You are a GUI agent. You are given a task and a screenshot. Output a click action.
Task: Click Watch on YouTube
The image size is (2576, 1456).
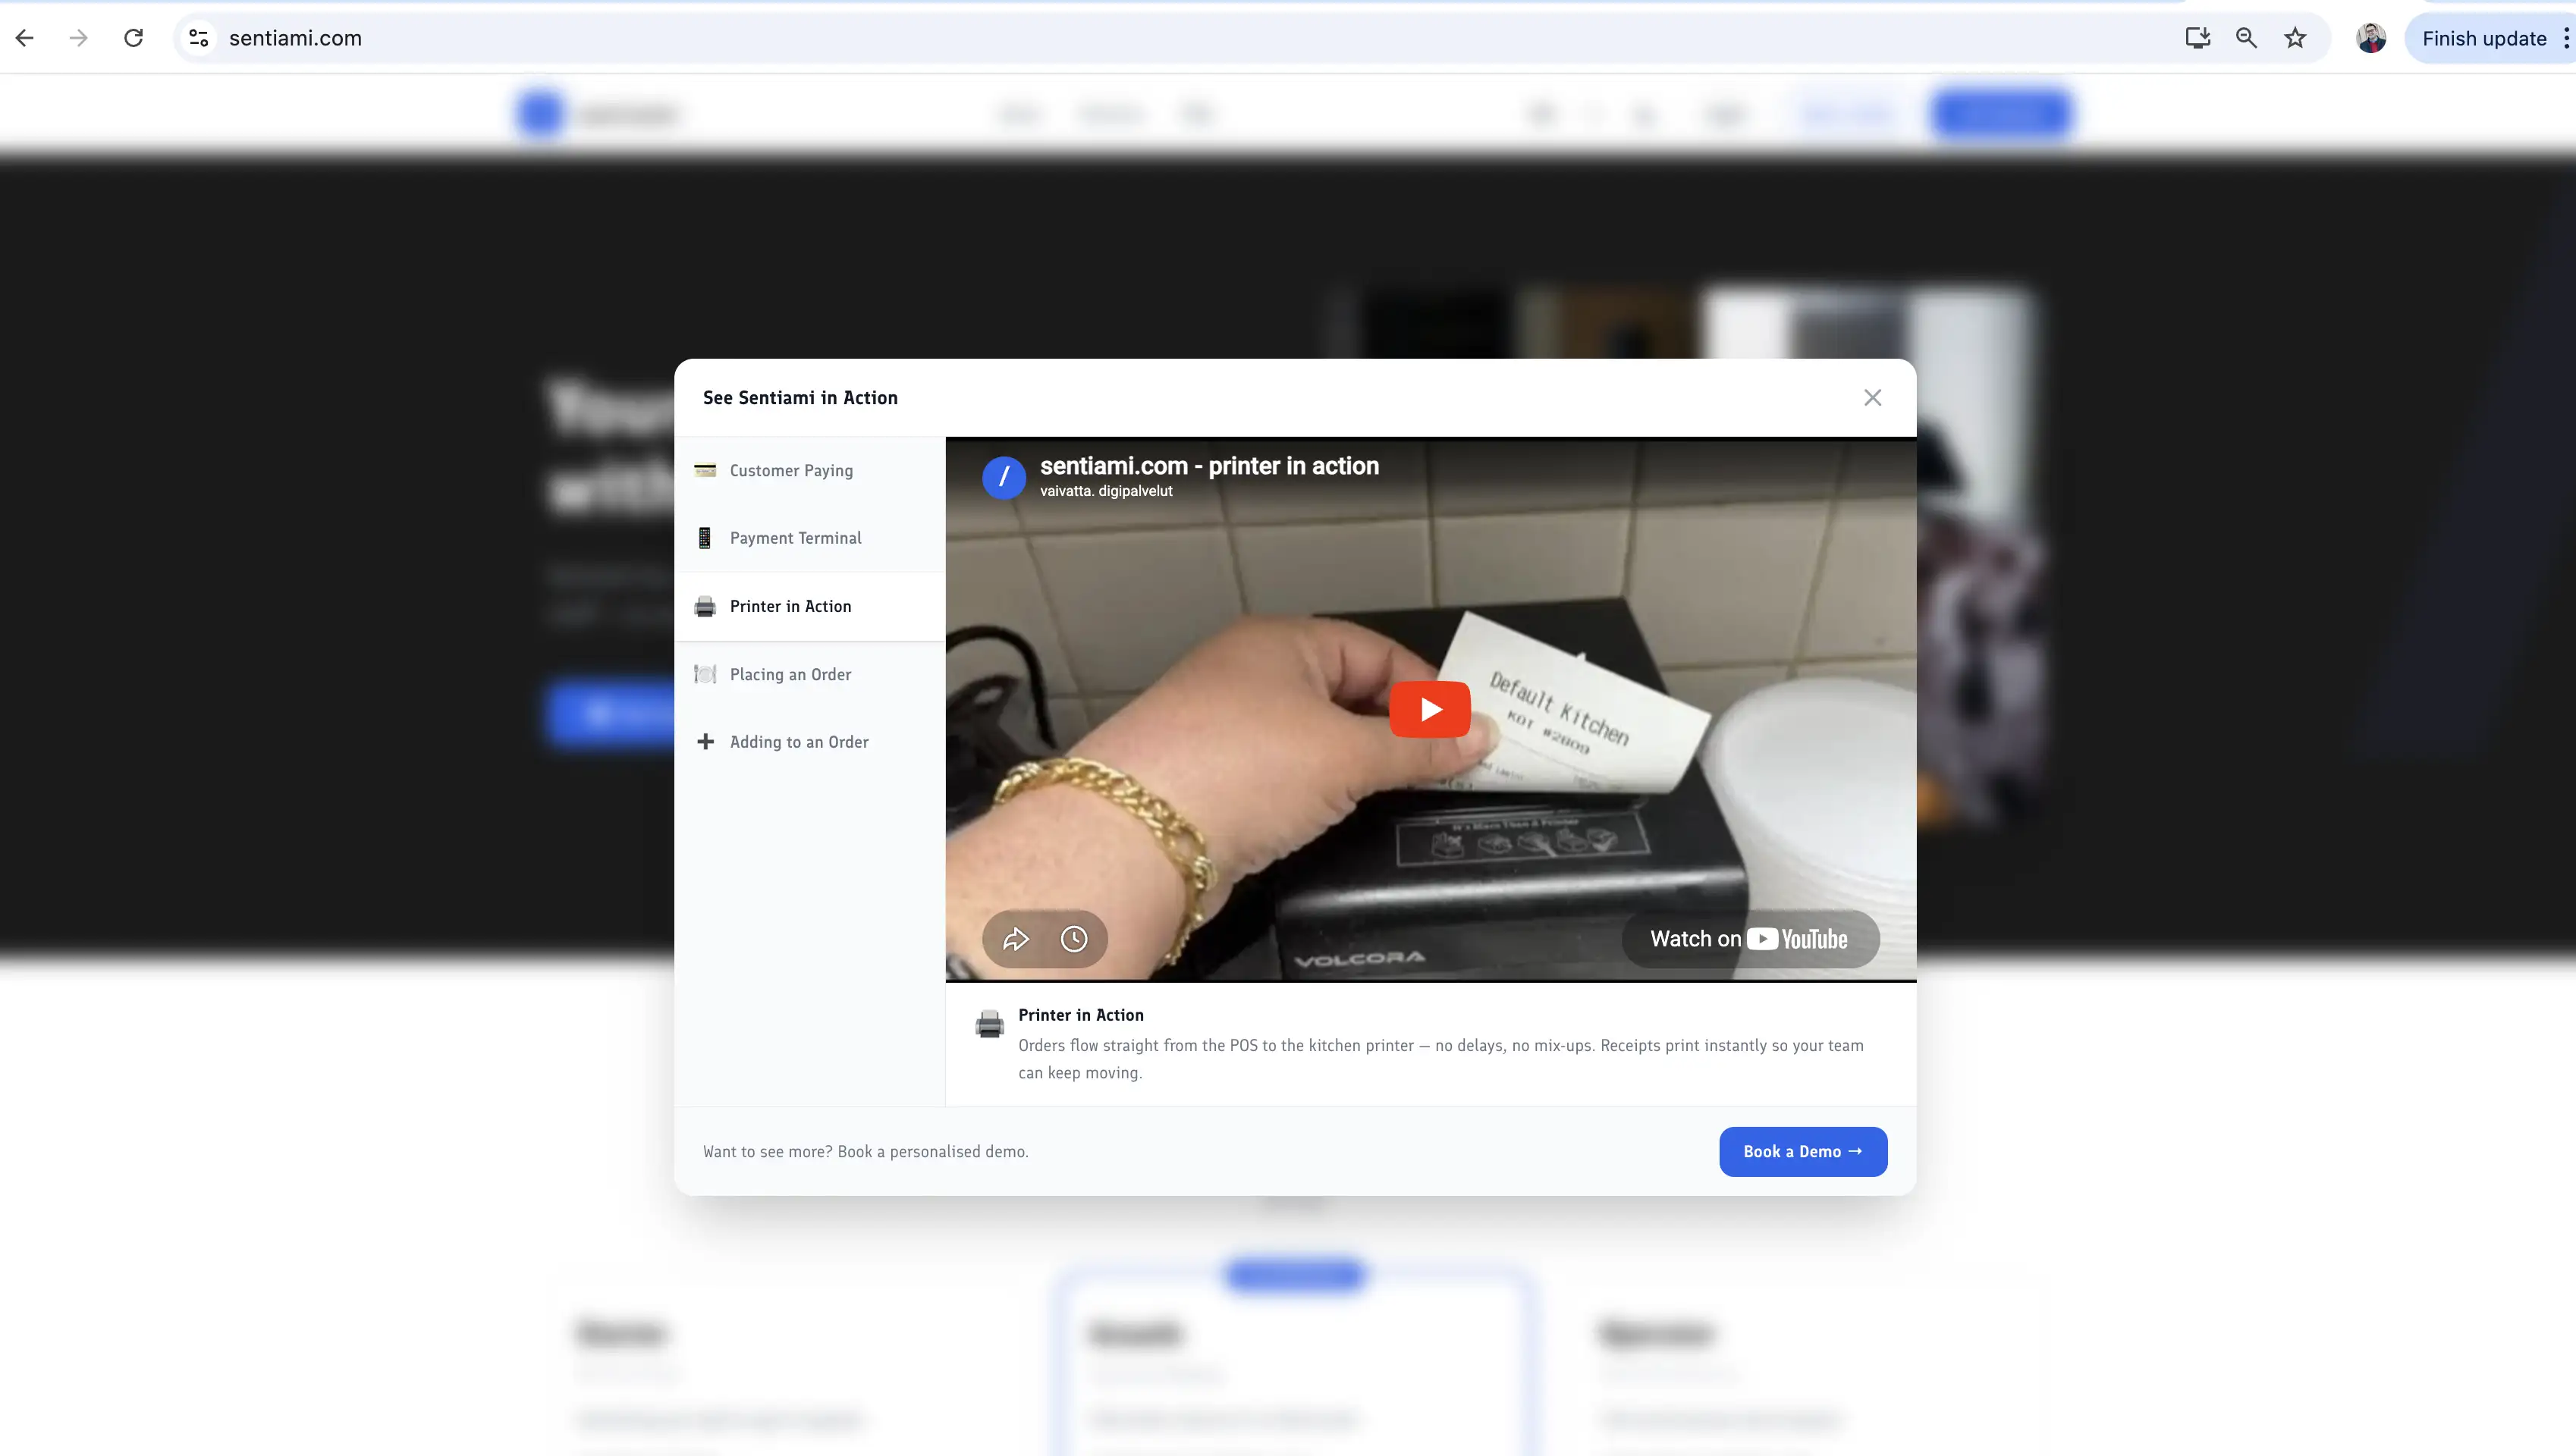point(1750,939)
